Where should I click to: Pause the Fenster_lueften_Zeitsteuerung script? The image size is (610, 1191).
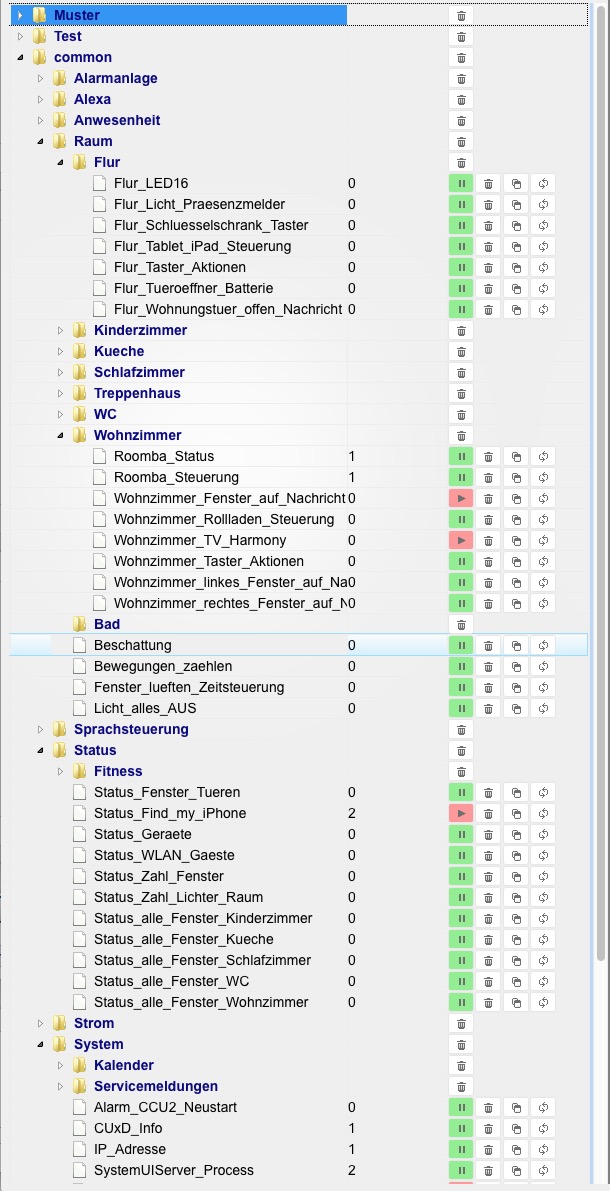point(461,687)
